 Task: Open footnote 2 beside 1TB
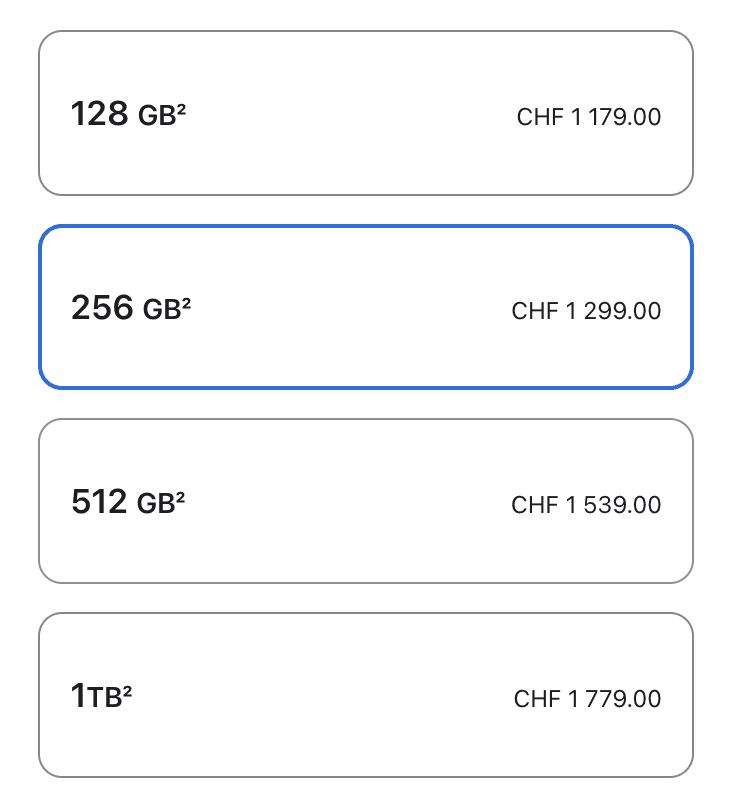point(127,690)
